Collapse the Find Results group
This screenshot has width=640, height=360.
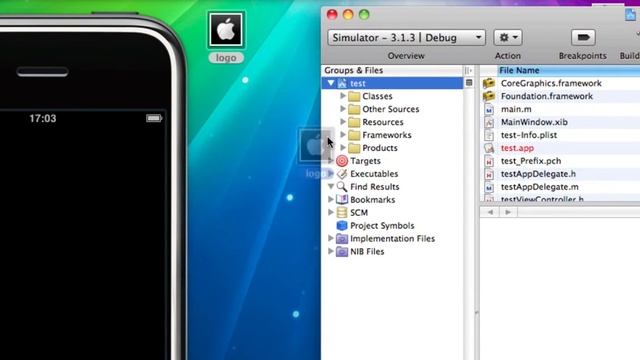331,187
